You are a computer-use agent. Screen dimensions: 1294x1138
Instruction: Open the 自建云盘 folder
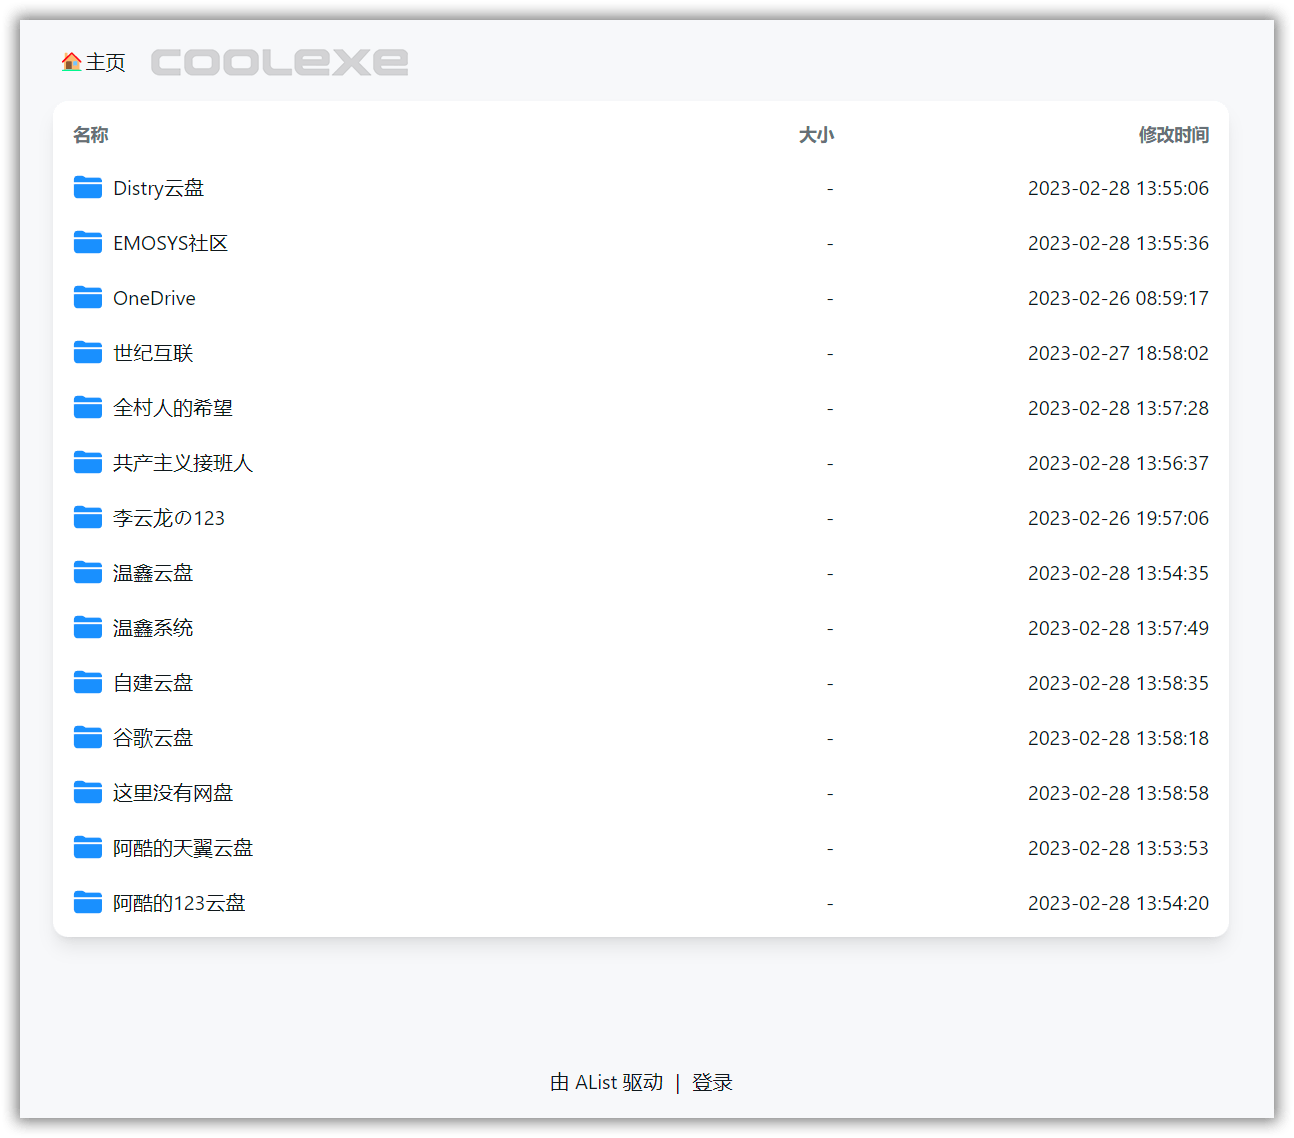coord(154,682)
